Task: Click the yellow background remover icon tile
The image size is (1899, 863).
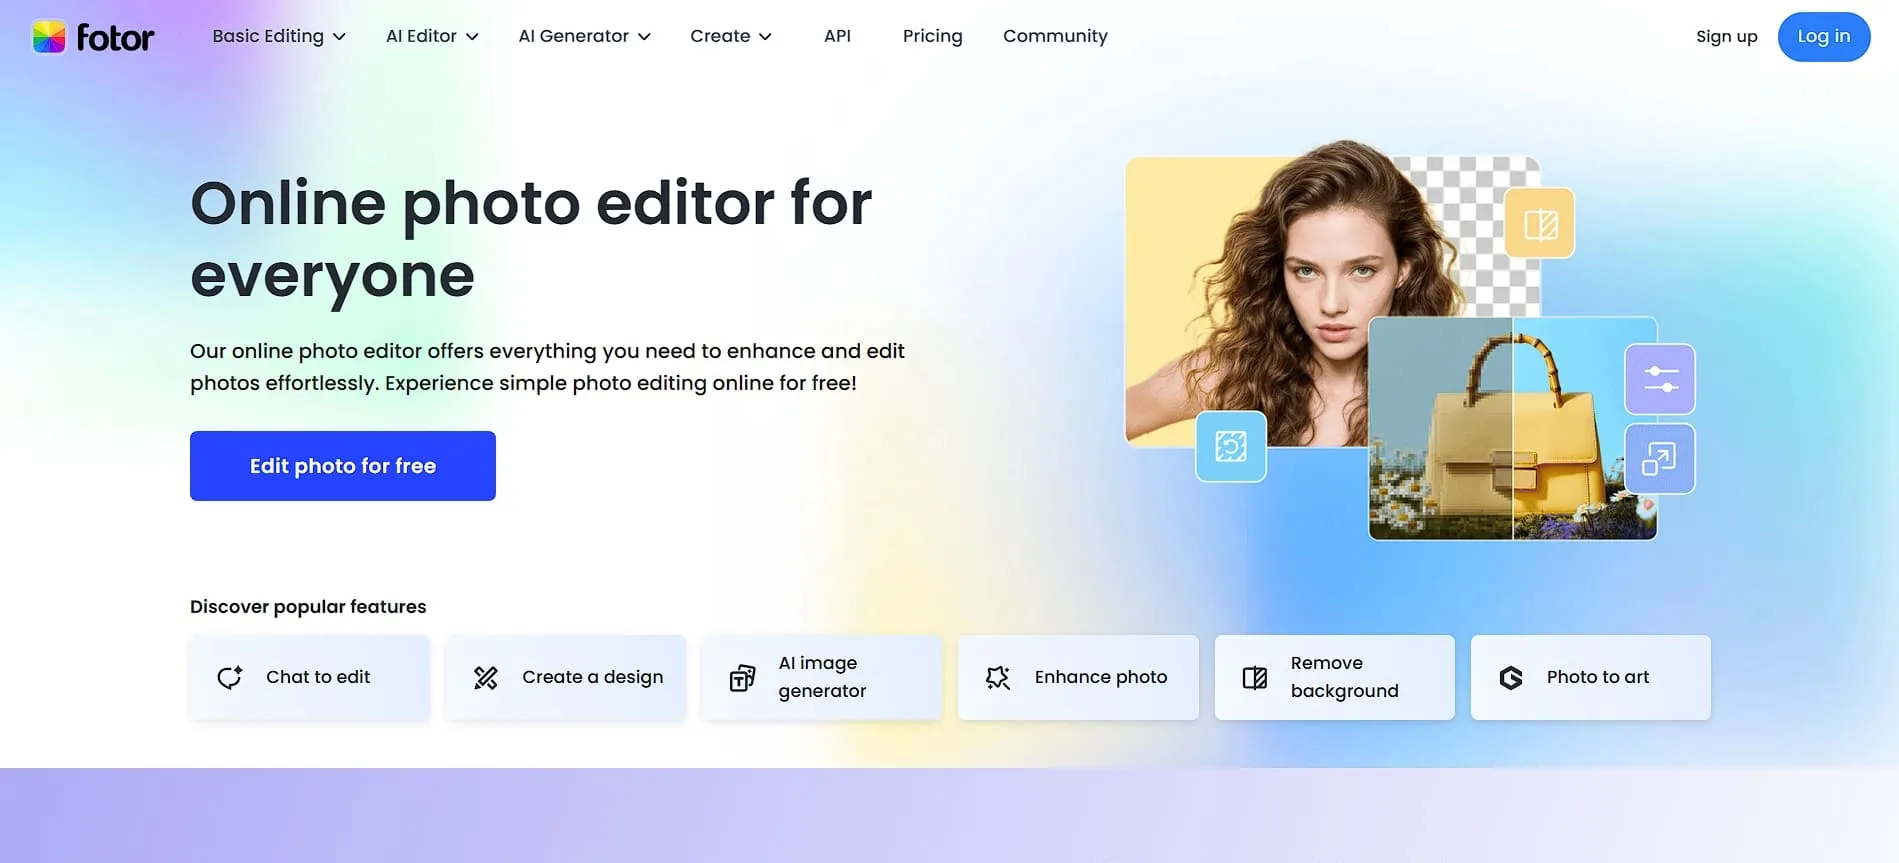Action: (x=1539, y=223)
